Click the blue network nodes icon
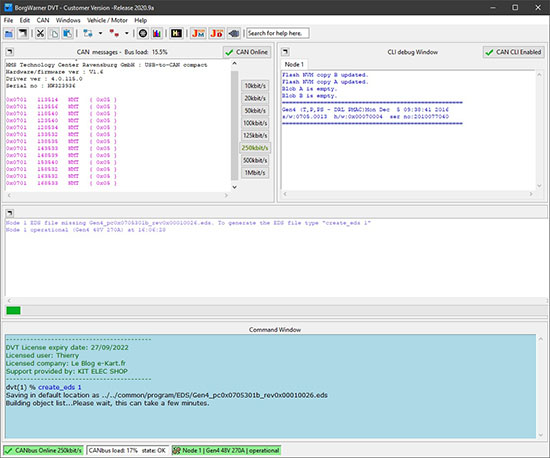Viewport: 550px width, 458px height. [x=88, y=33]
